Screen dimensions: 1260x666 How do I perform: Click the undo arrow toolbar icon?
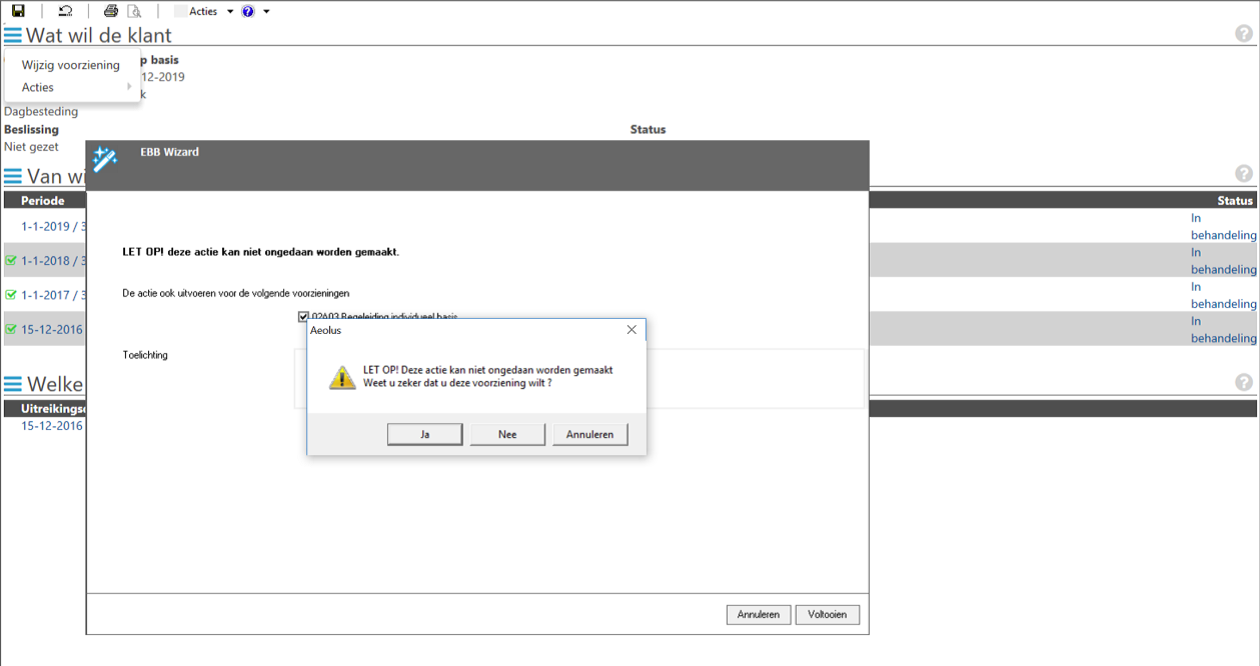pyautogui.click(x=65, y=11)
